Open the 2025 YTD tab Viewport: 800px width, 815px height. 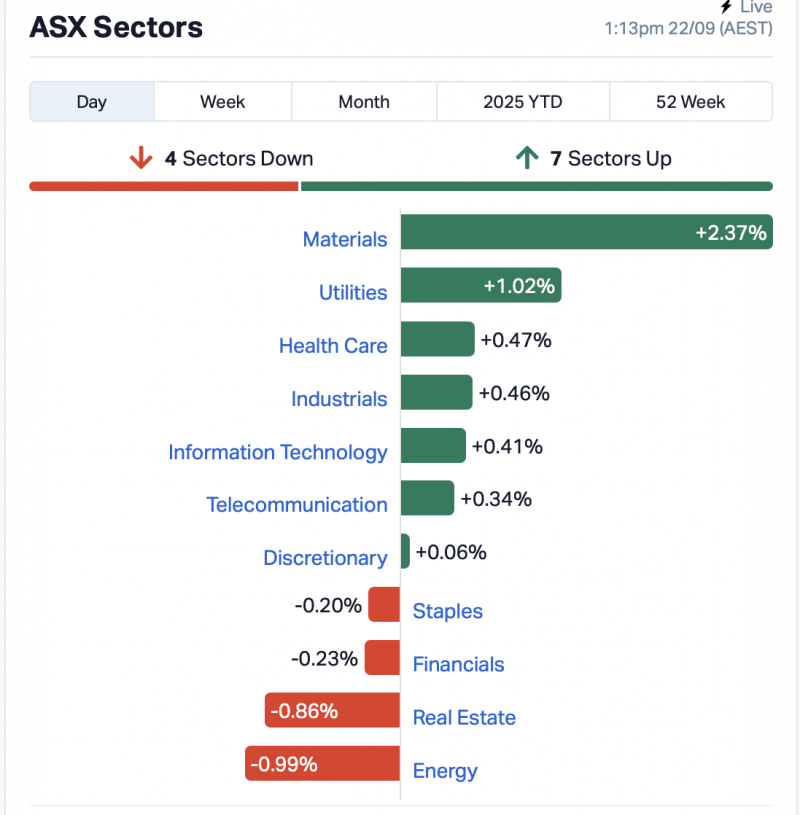point(522,102)
